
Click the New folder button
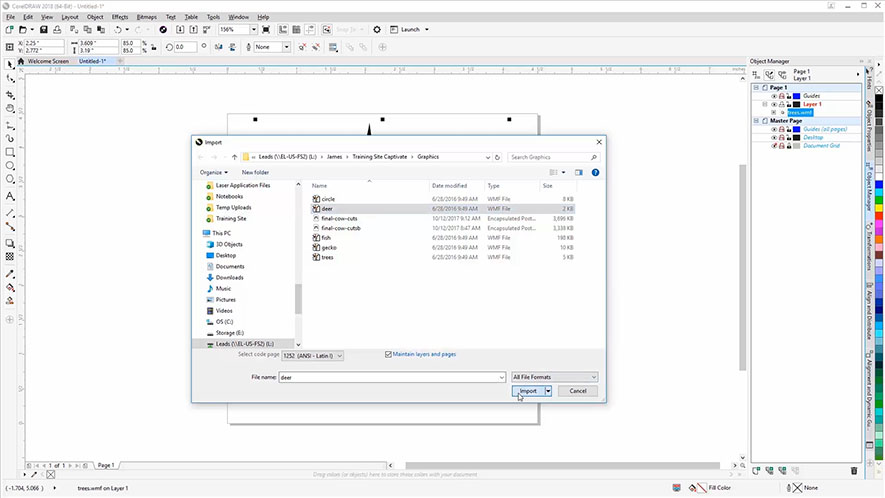[255, 172]
